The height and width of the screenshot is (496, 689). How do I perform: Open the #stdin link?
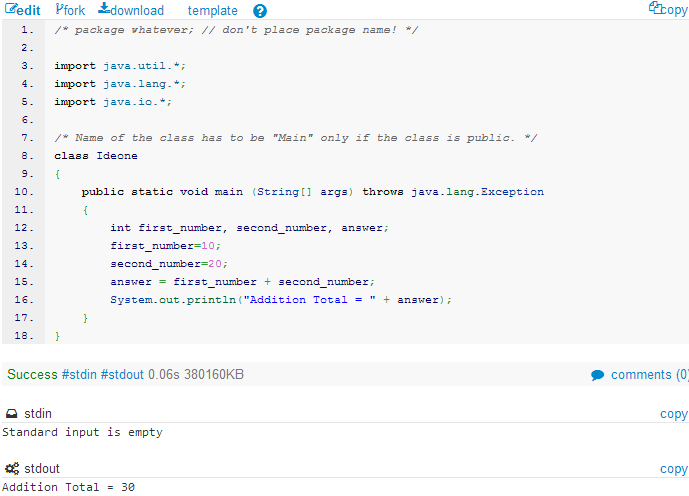(79, 374)
